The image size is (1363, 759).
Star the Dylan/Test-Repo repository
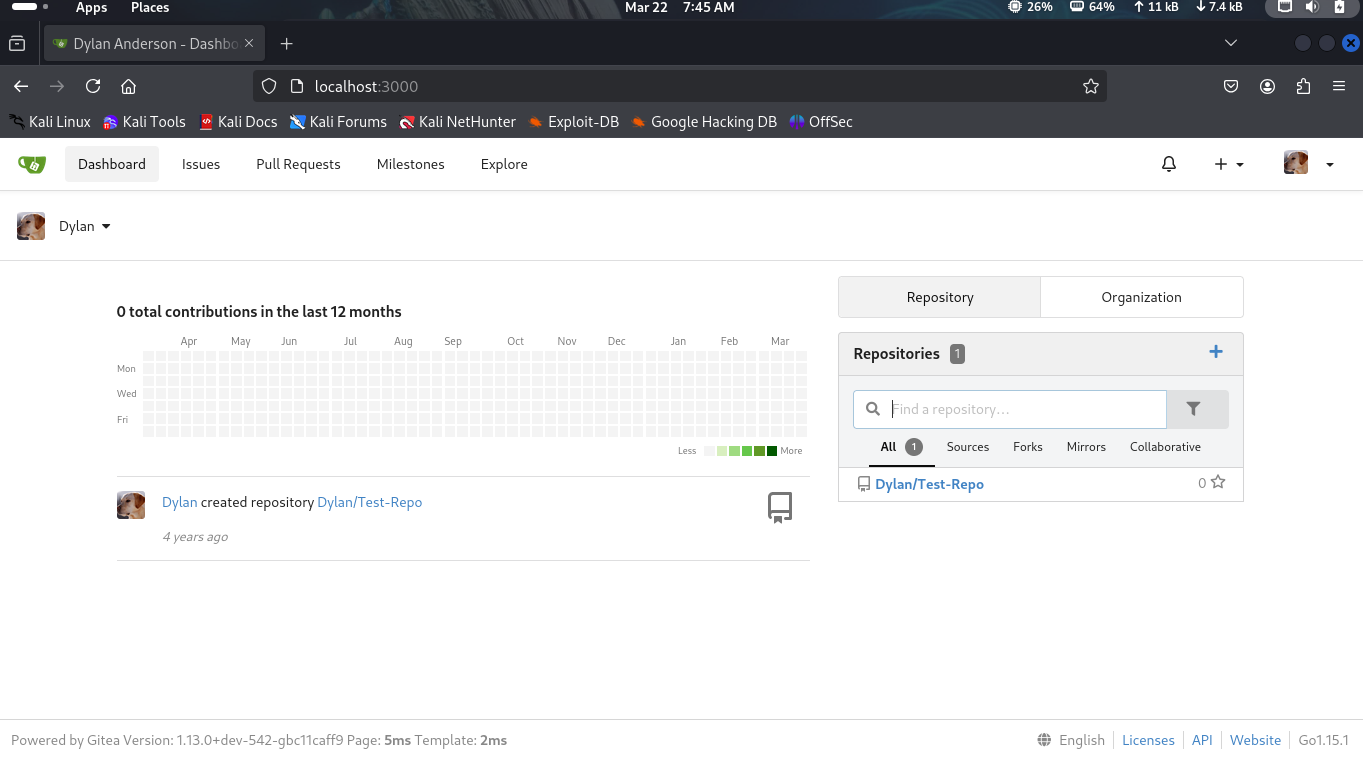pyautogui.click(x=1217, y=482)
